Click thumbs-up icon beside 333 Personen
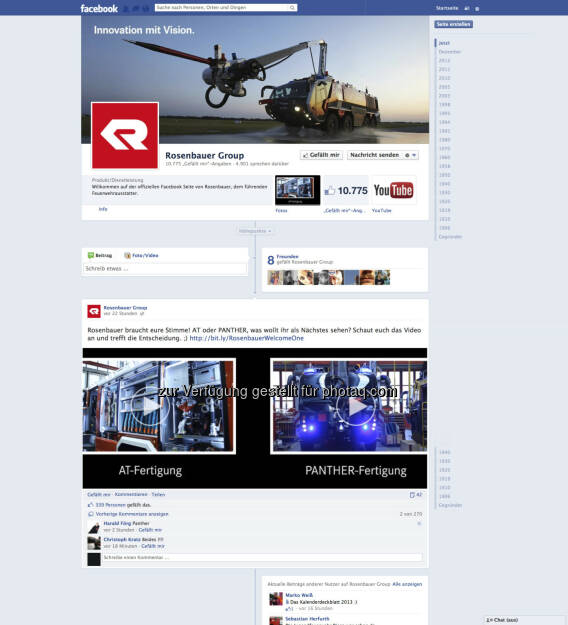The width and height of the screenshot is (568, 625). pyautogui.click(x=90, y=505)
